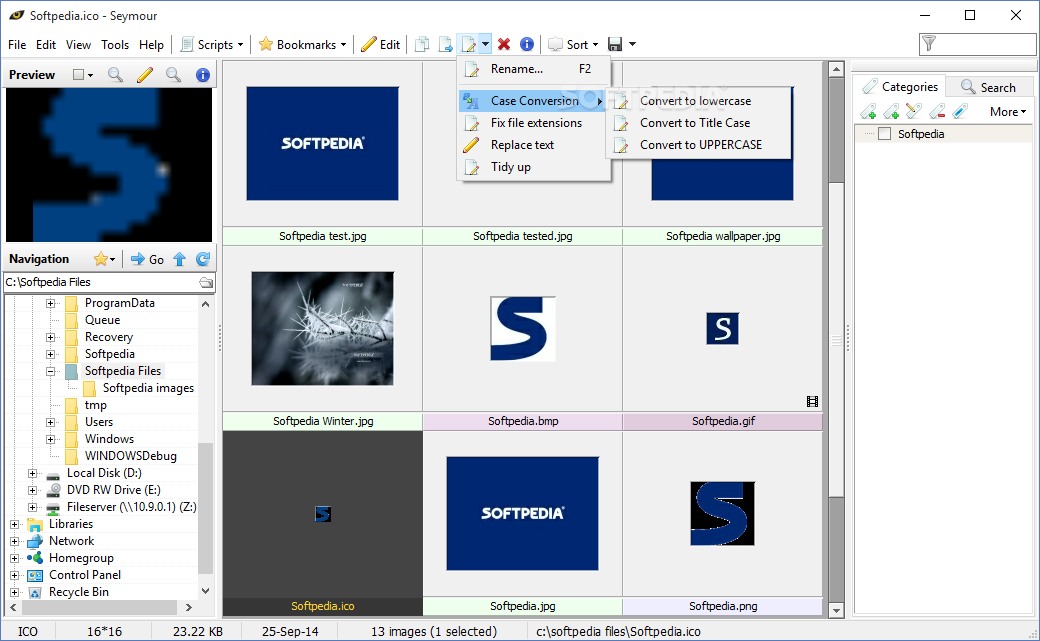The height and width of the screenshot is (641, 1040).
Task: Click the second magnifier in the Preview bar
Action: (174, 75)
